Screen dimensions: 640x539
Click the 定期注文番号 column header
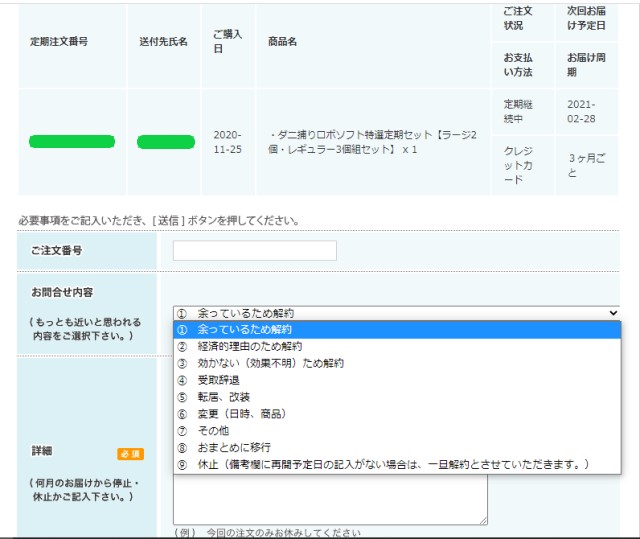(58, 42)
